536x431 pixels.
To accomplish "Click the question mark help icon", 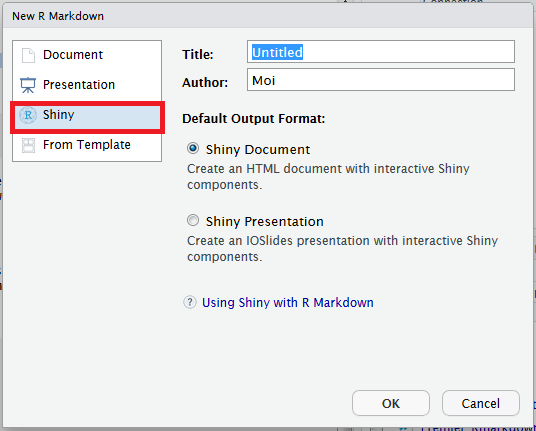I will (190, 302).
